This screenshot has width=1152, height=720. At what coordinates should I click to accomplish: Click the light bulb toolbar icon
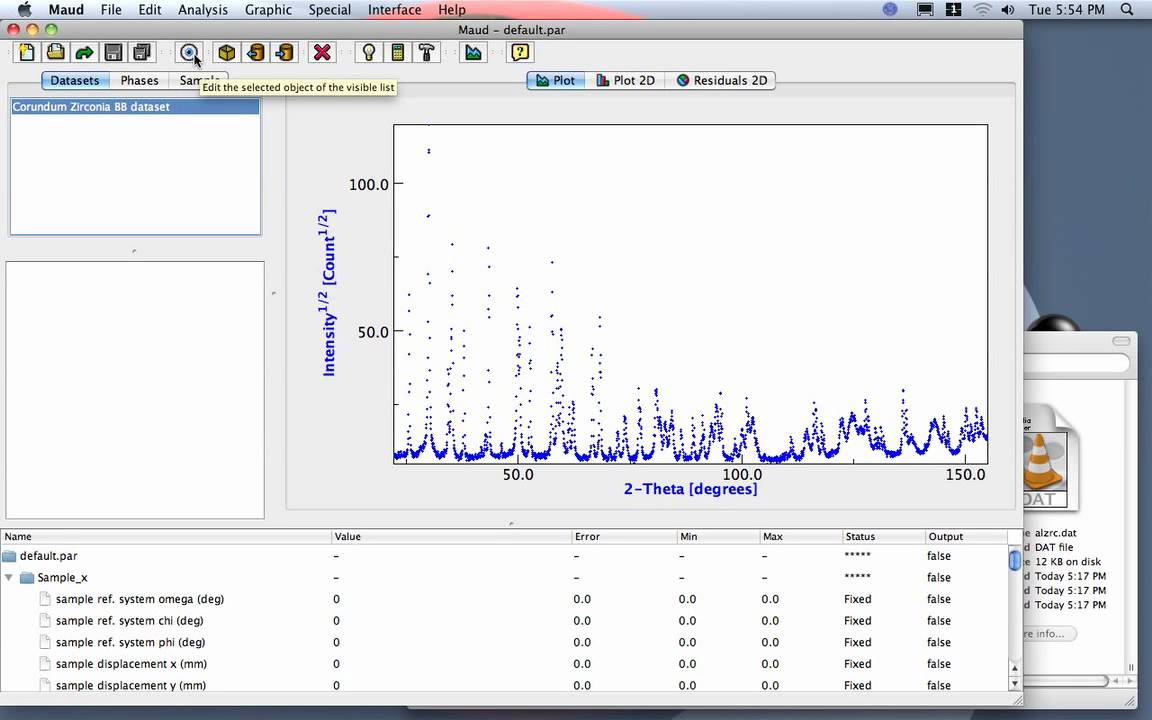tap(369, 52)
